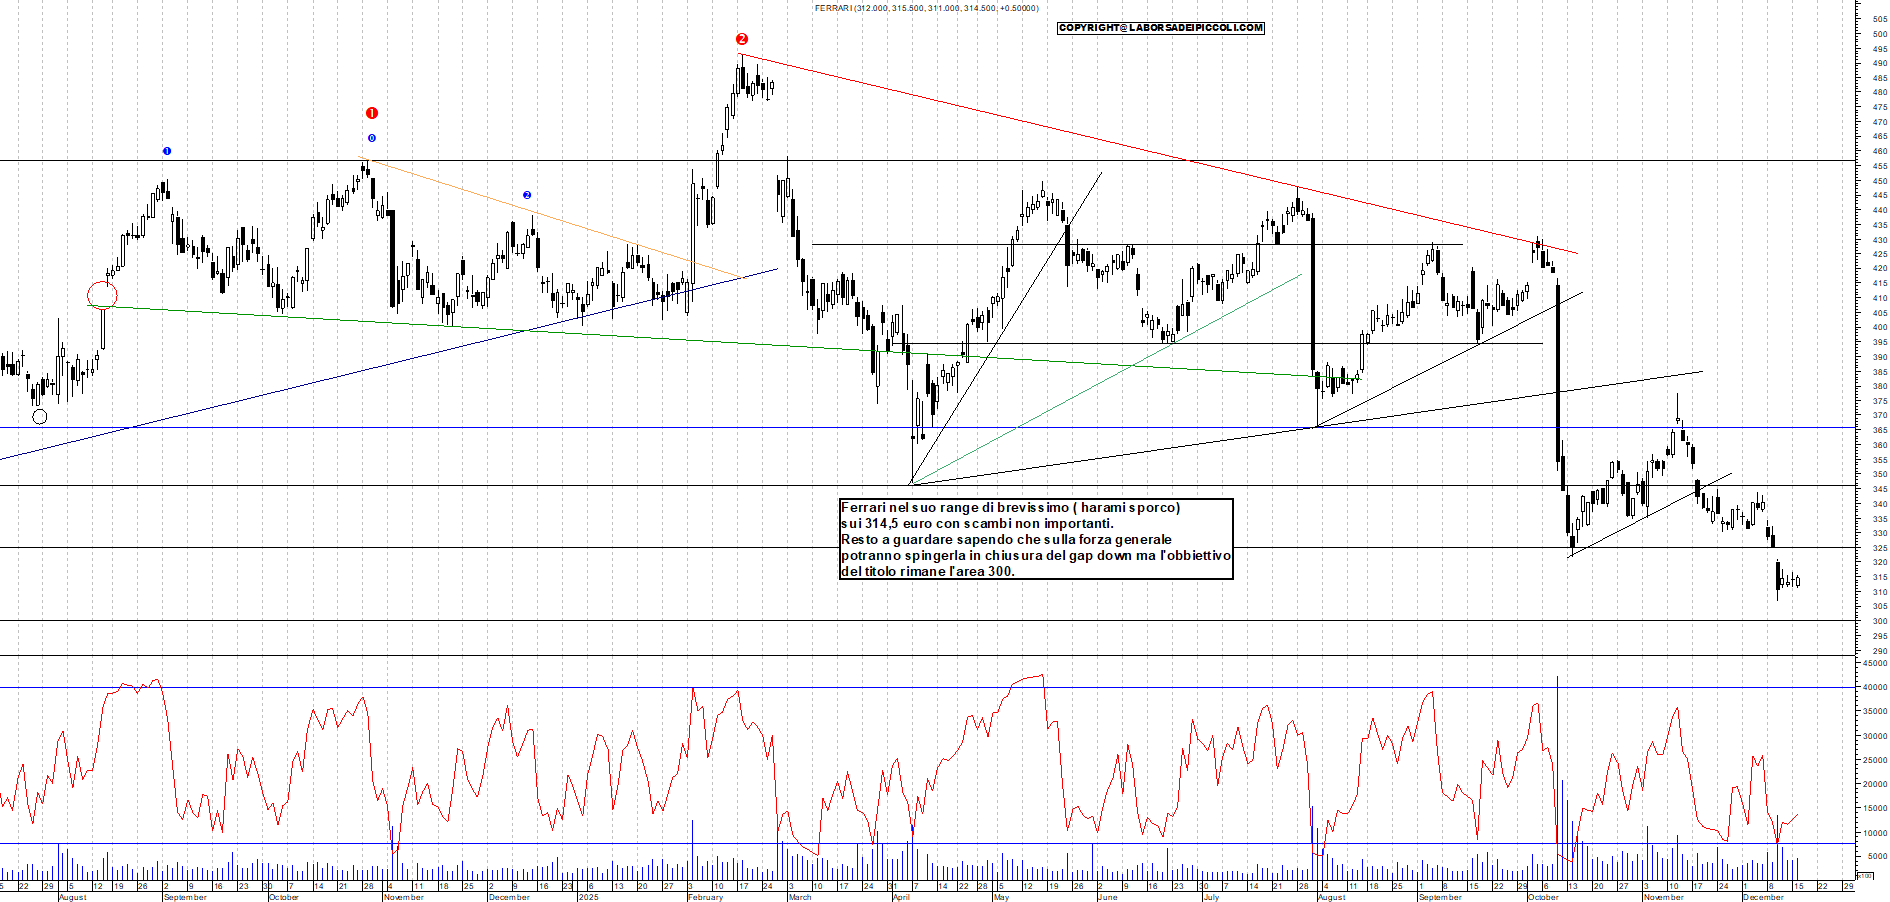The image size is (1890, 902).
Task: Click the 500 value on the price axis
Action: point(1879,34)
